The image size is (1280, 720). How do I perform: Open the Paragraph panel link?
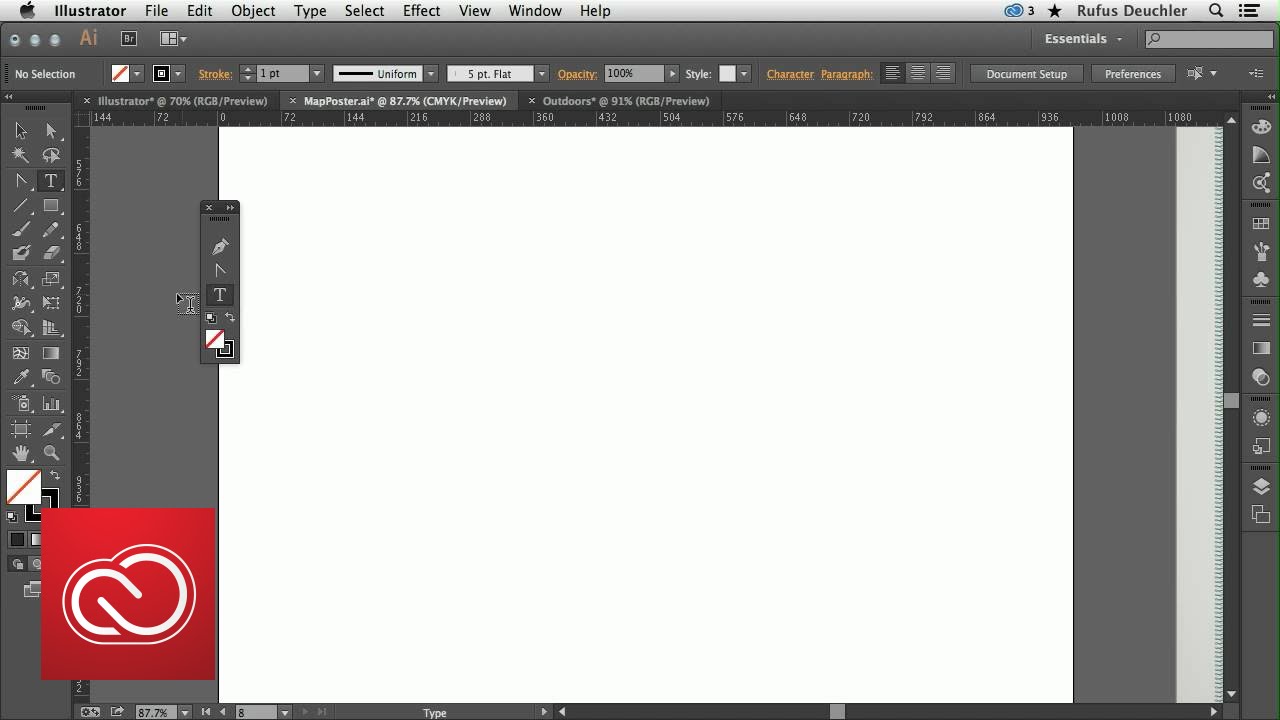coord(847,74)
